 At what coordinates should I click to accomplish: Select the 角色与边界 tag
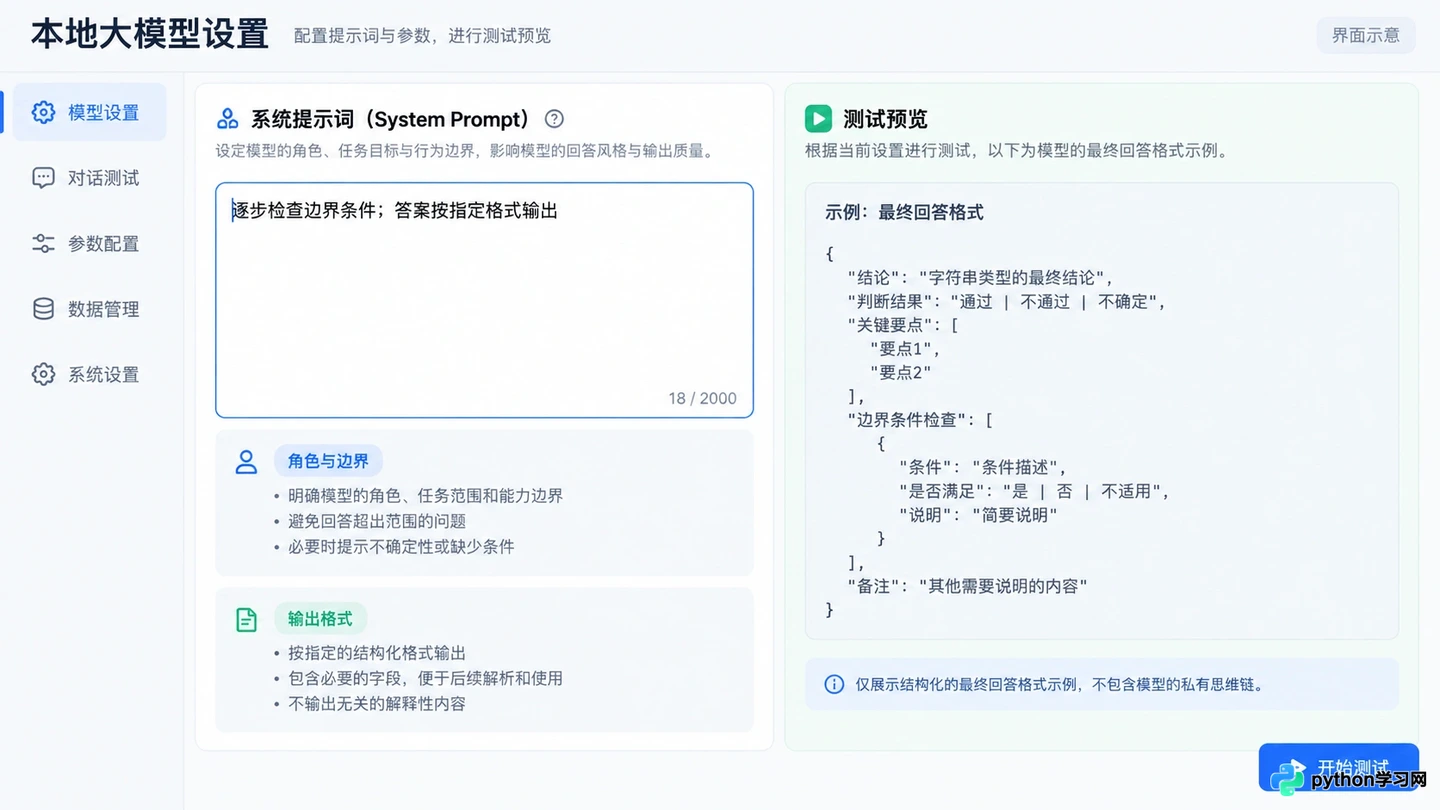coord(328,461)
